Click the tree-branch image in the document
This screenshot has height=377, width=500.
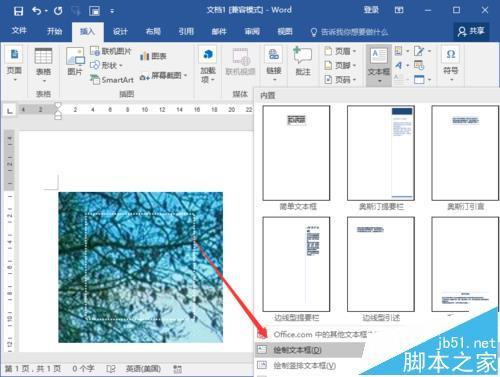coord(141,267)
